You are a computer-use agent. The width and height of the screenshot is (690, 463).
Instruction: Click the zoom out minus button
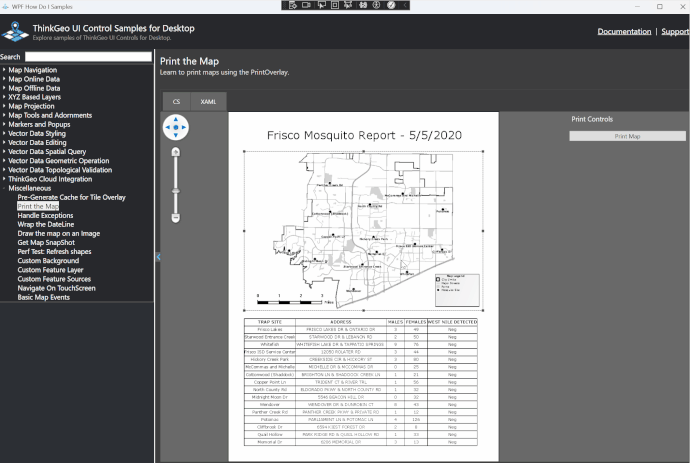point(176,217)
